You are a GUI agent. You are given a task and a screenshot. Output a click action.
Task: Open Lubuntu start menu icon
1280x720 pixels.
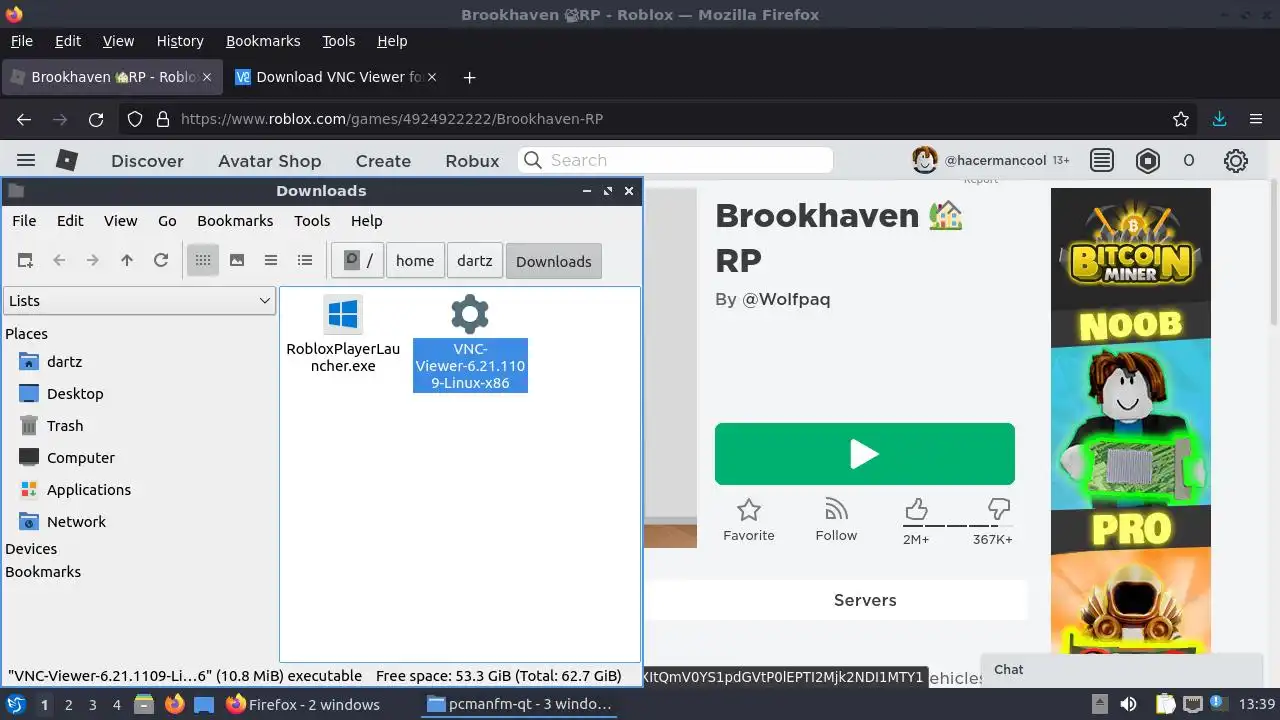point(16,704)
